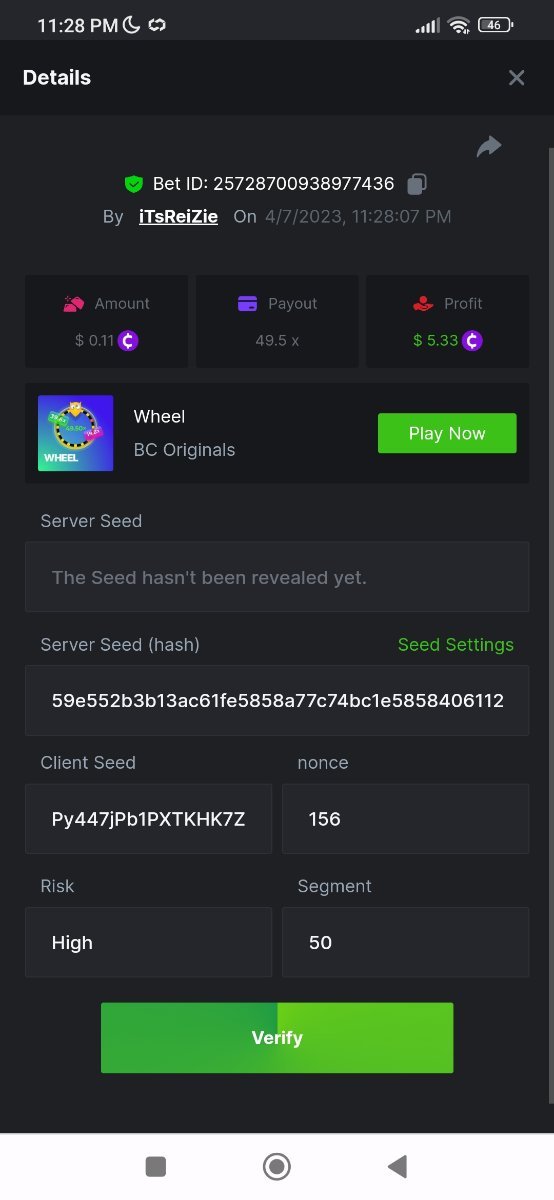554x1200 pixels.
Task: Tap the Profit hand icon
Action: (423, 304)
